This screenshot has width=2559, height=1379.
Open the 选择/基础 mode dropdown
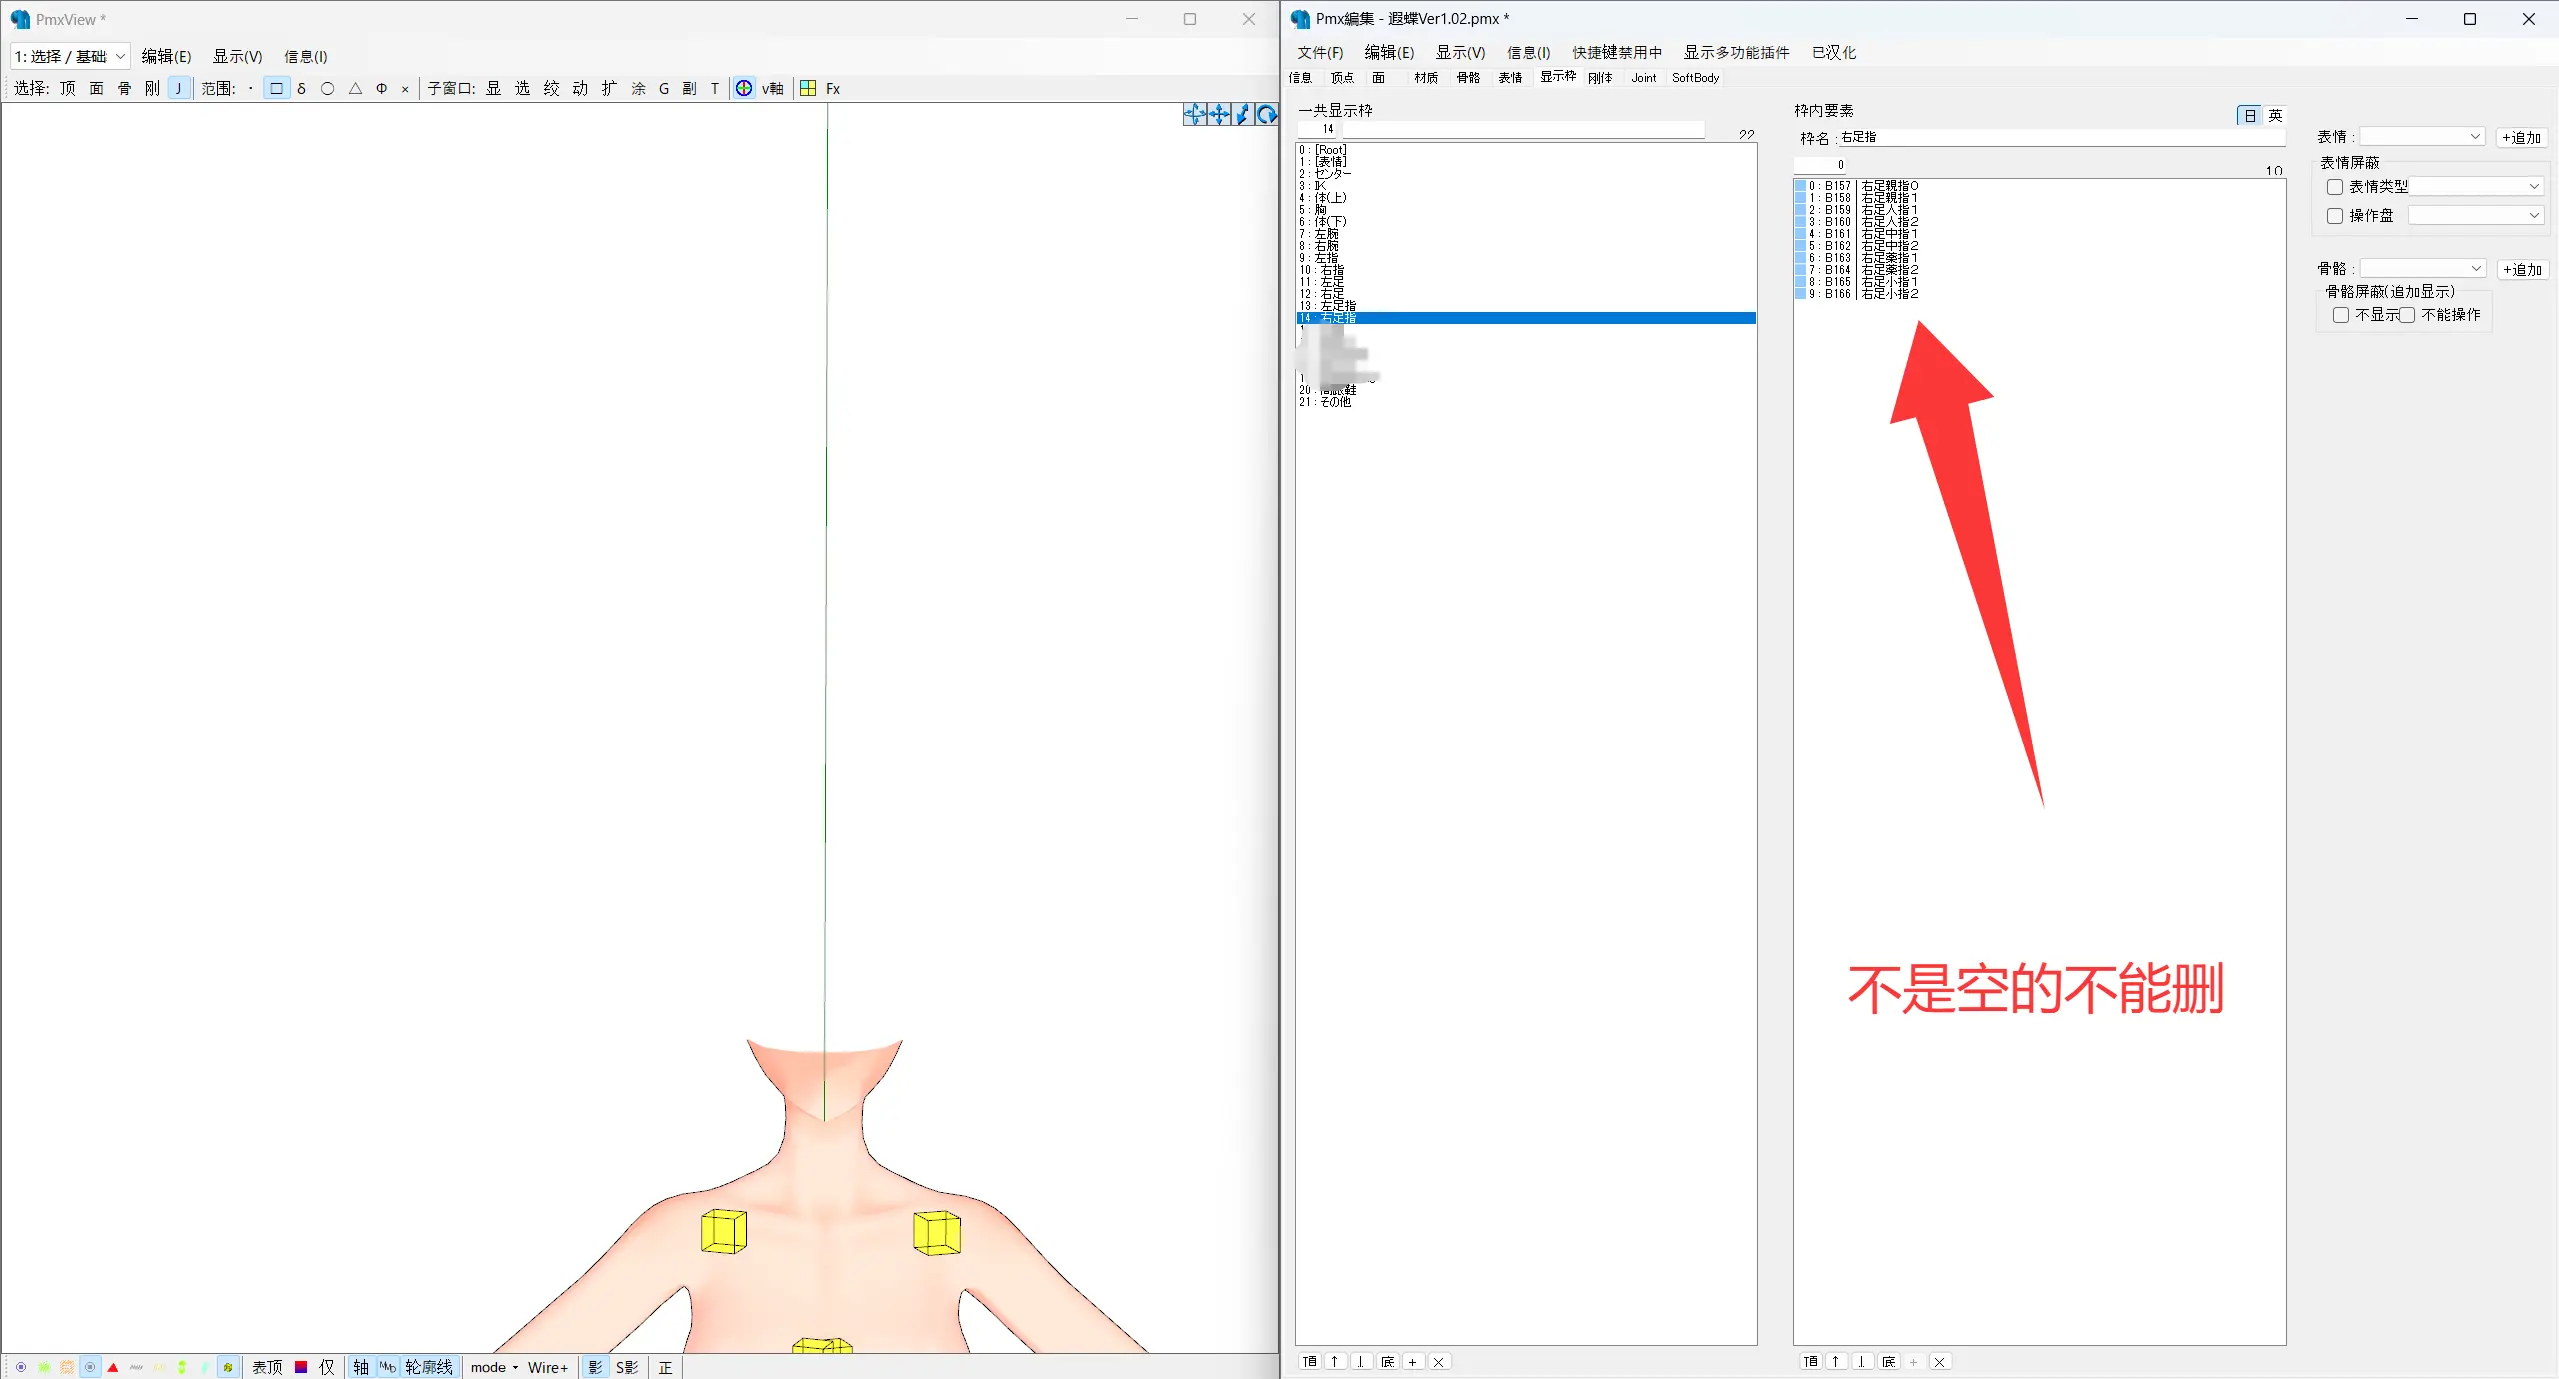point(70,56)
